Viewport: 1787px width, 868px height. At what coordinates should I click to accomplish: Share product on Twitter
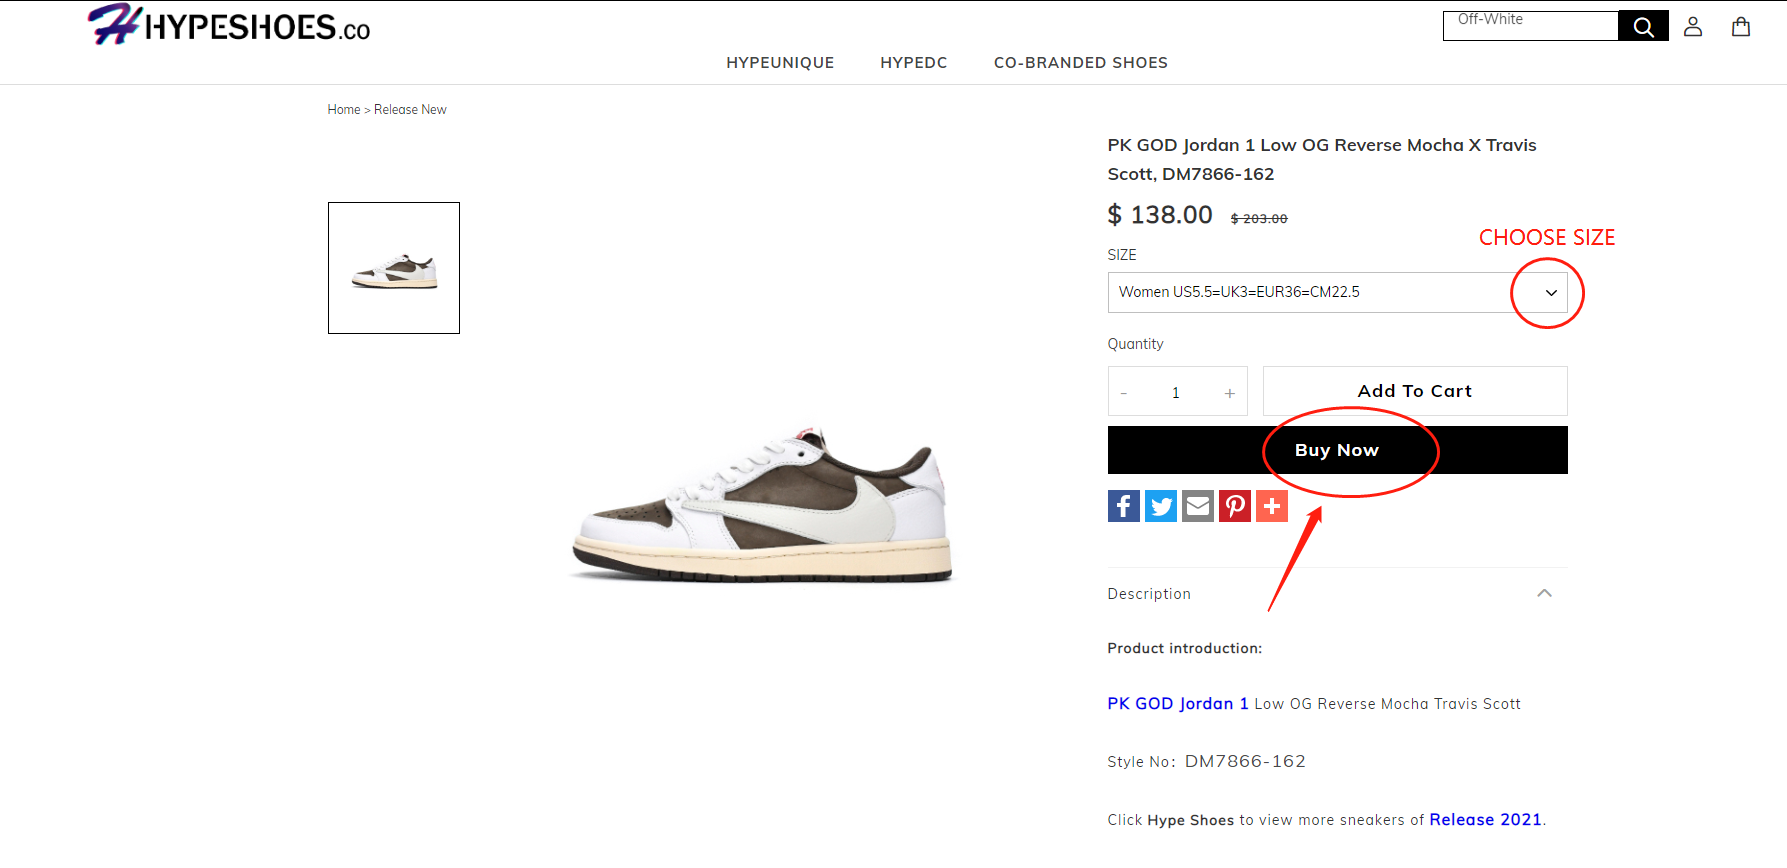tap(1161, 506)
